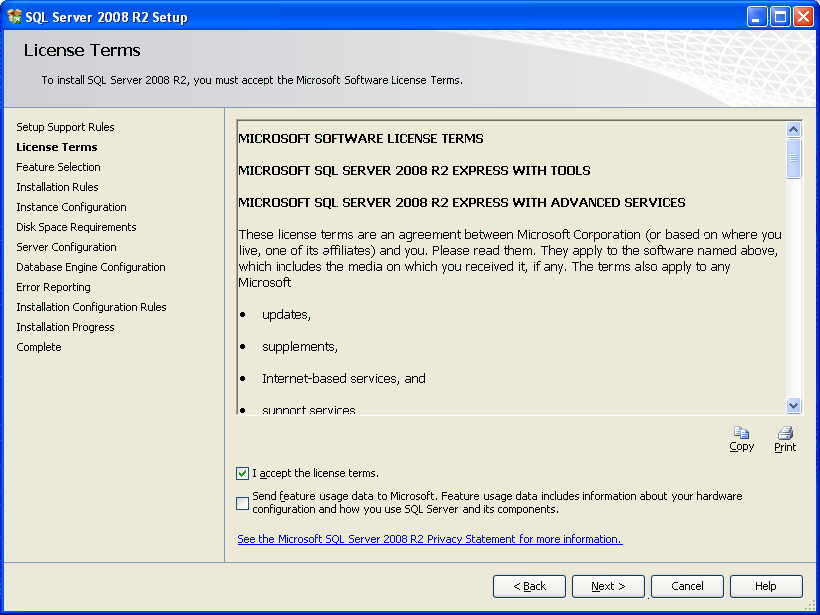Screen dimensions: 820x615
Task: Select the Setup Support Rules step
Action: (x=65, y=127)
